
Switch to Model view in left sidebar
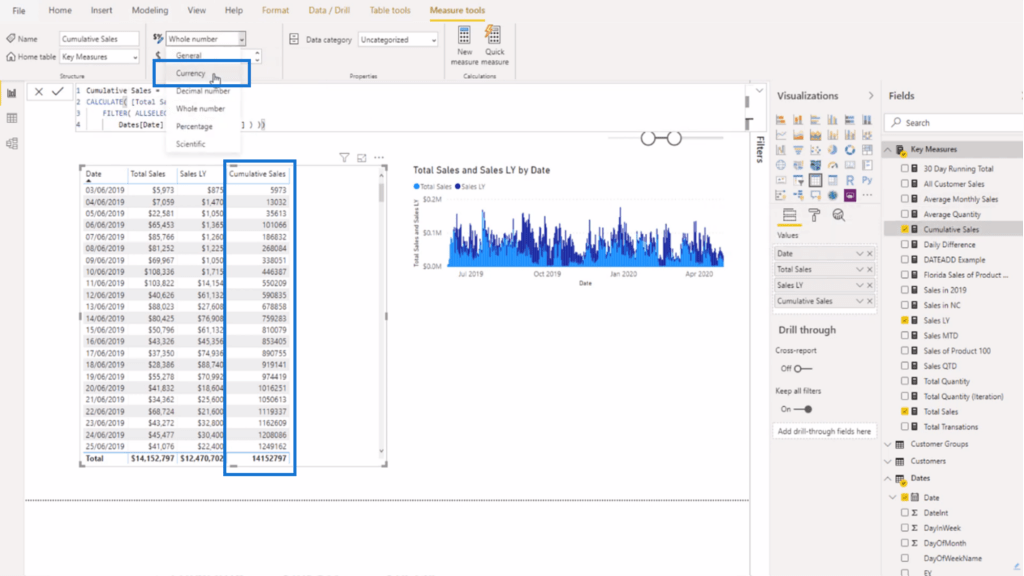pyautogui.click(x=12, y=144)
